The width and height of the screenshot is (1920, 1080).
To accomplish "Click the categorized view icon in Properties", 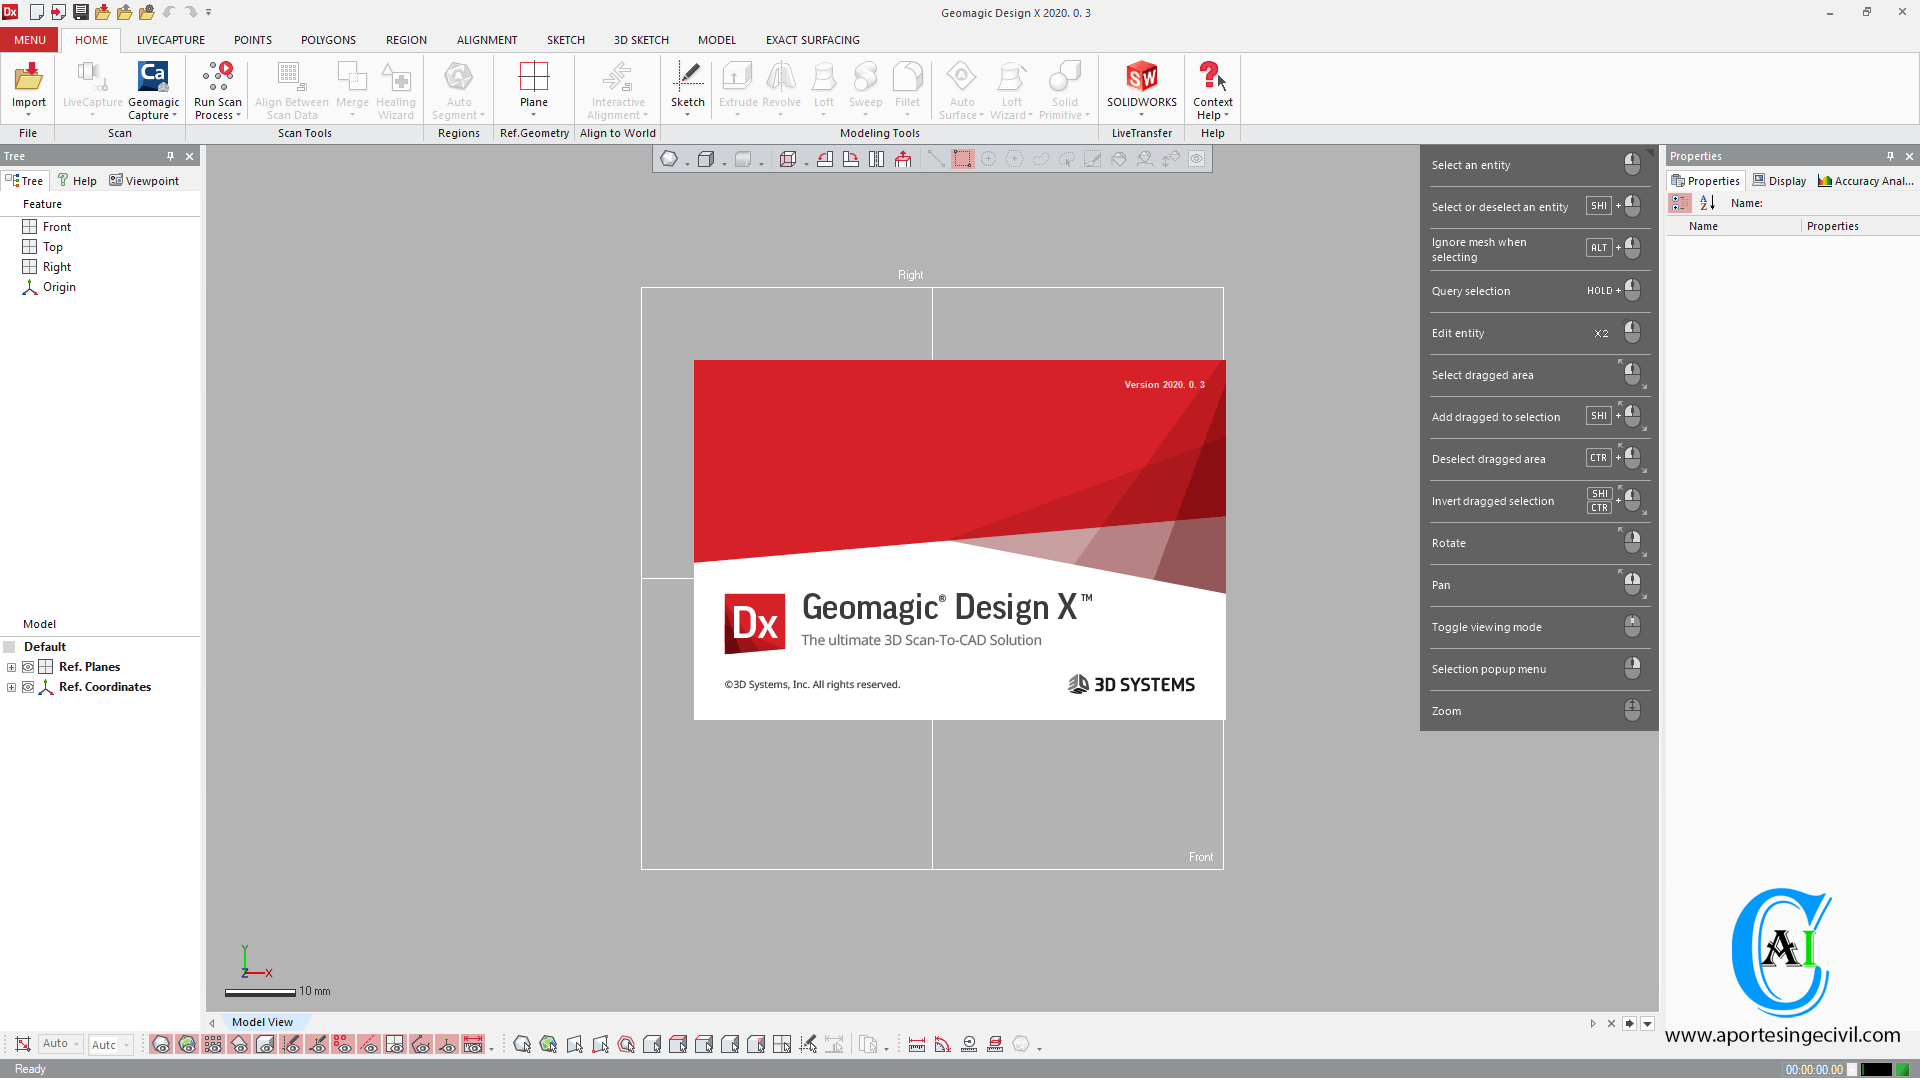I will coord(1680,203).
